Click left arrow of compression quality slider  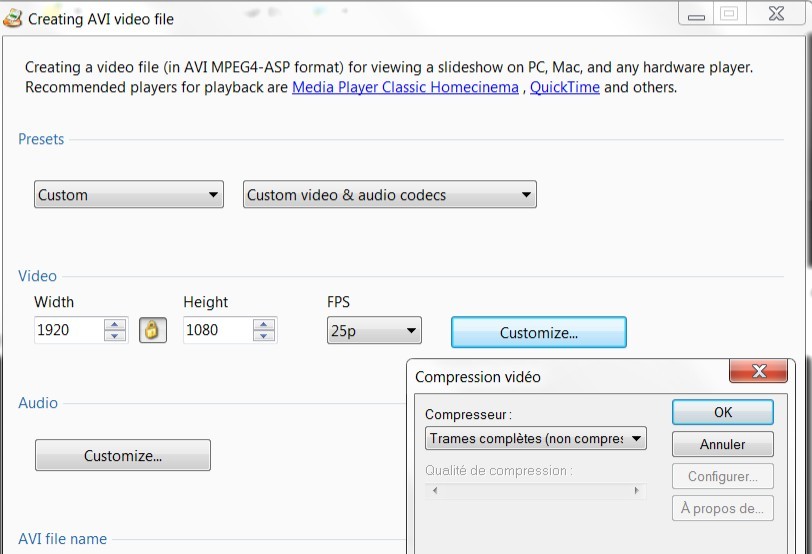[435, 490]
